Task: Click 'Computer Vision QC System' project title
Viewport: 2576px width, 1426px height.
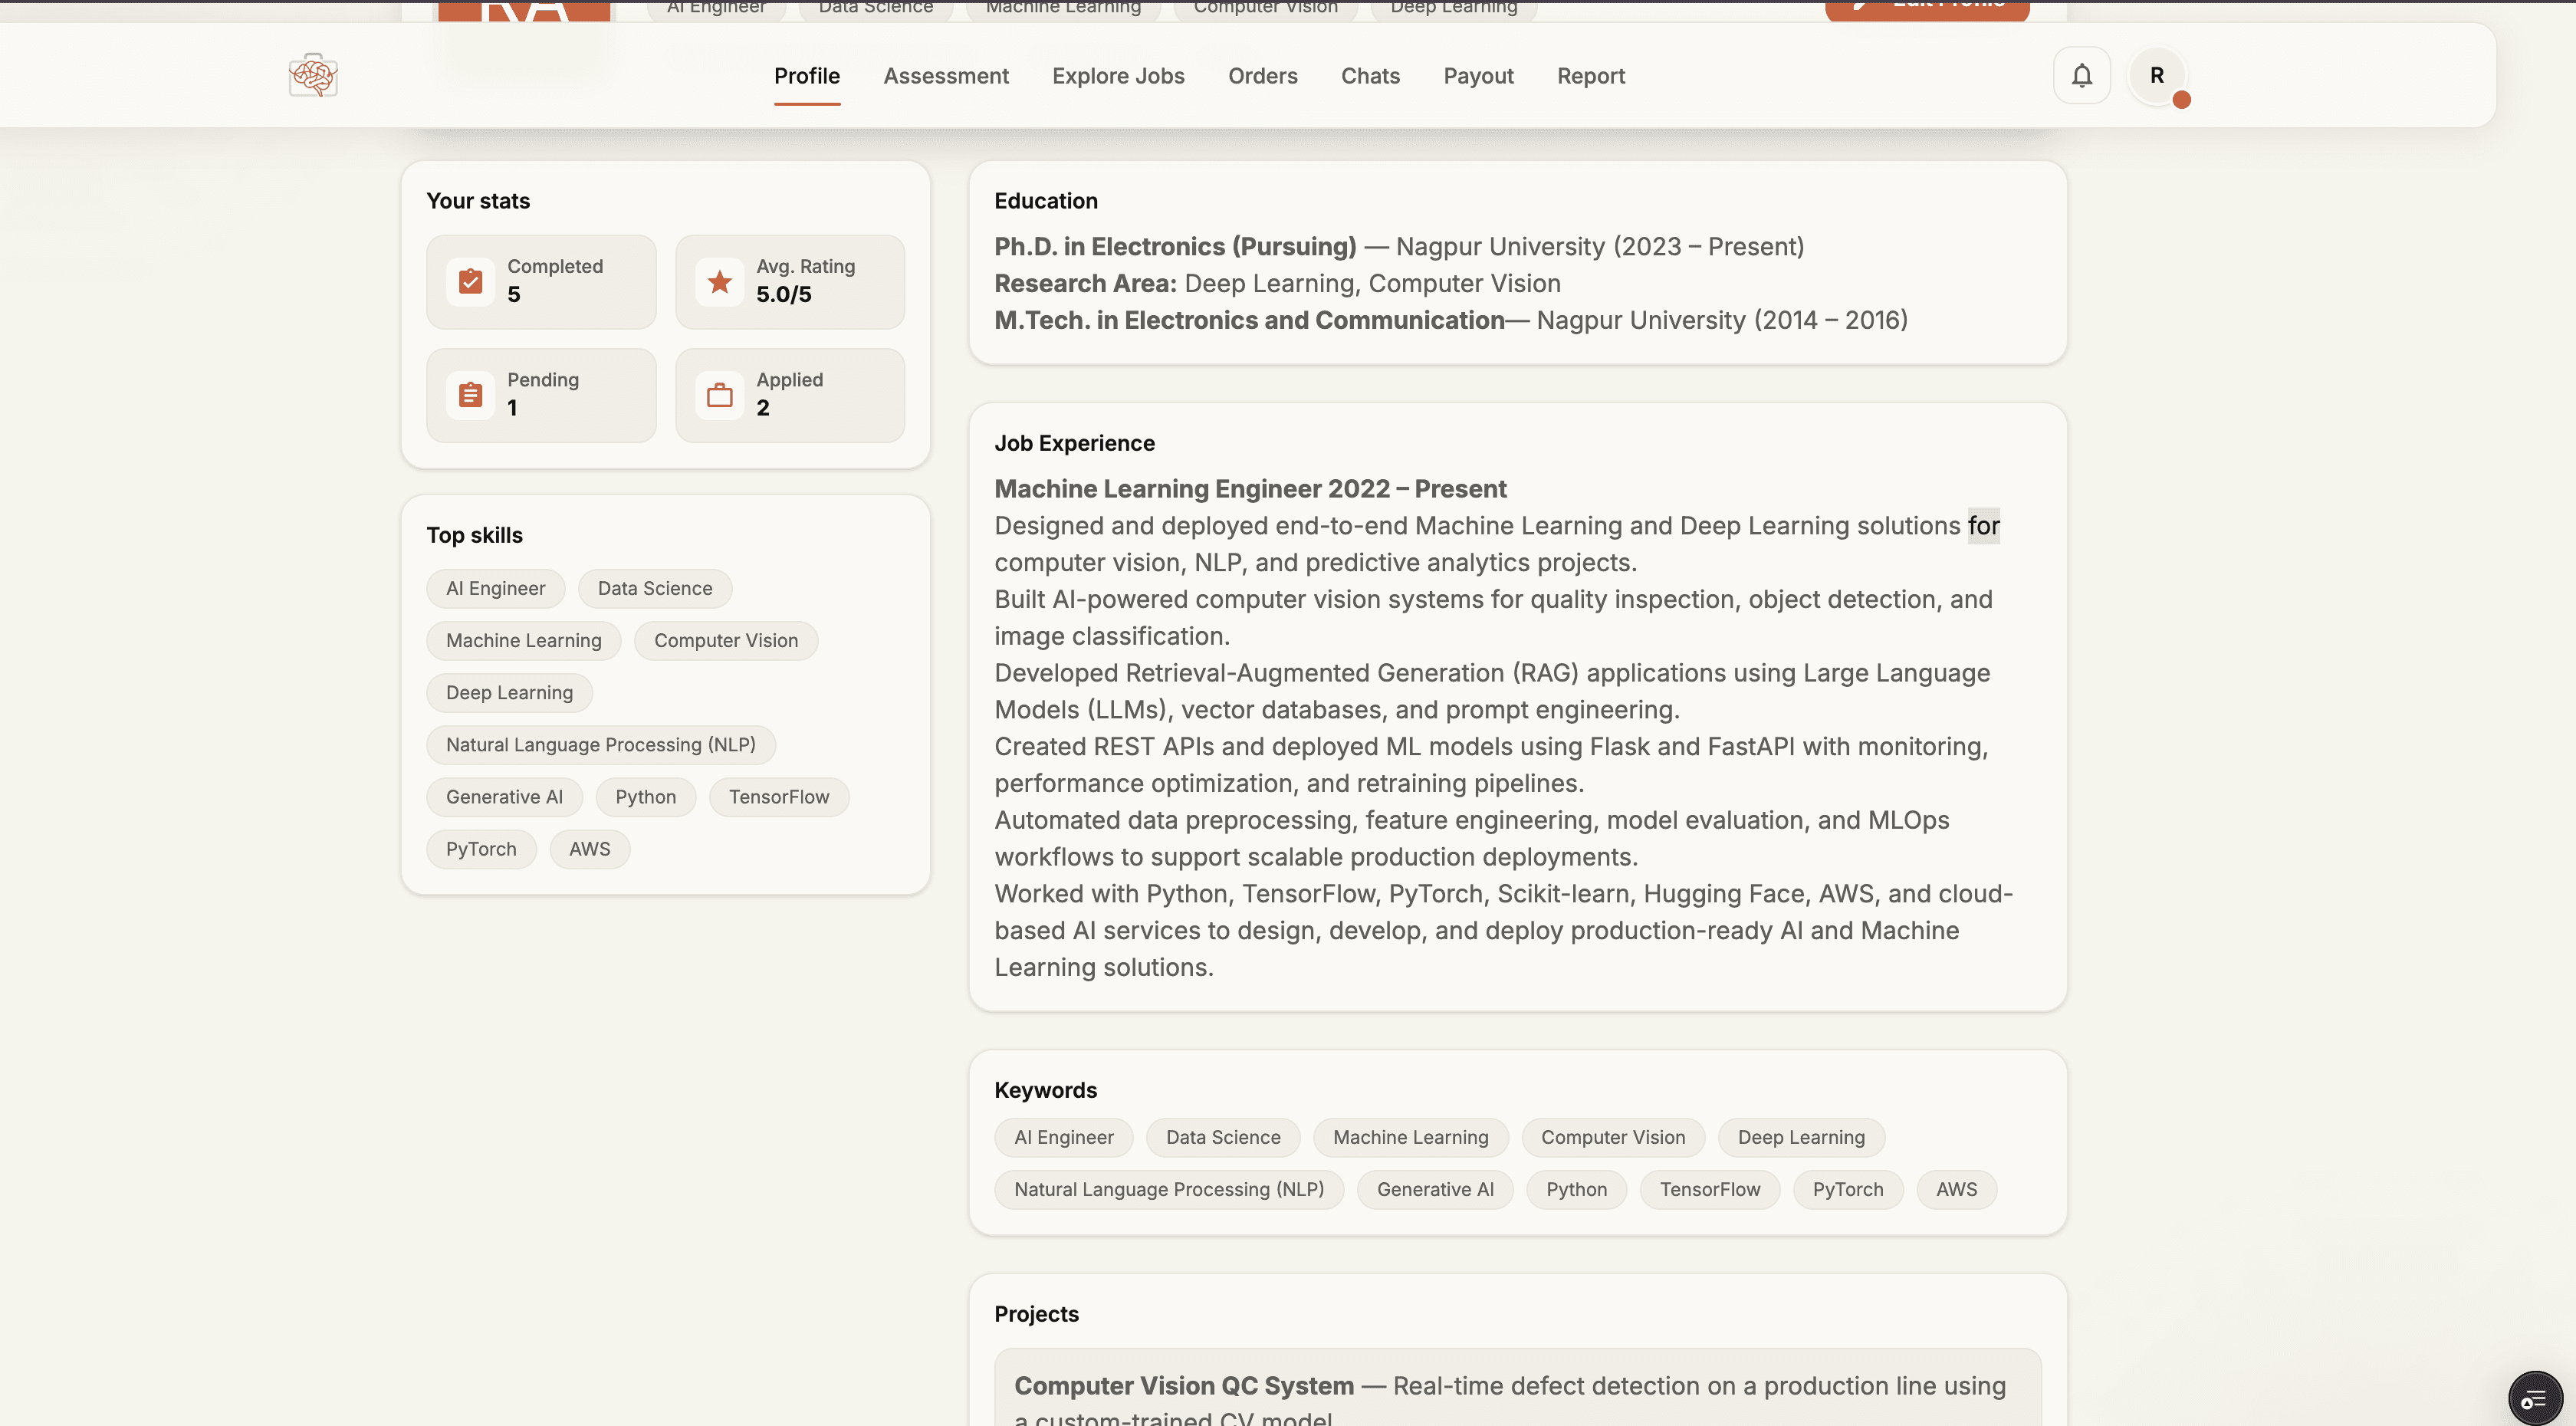Action: pyautogui.click(x=1184, y=1386)
